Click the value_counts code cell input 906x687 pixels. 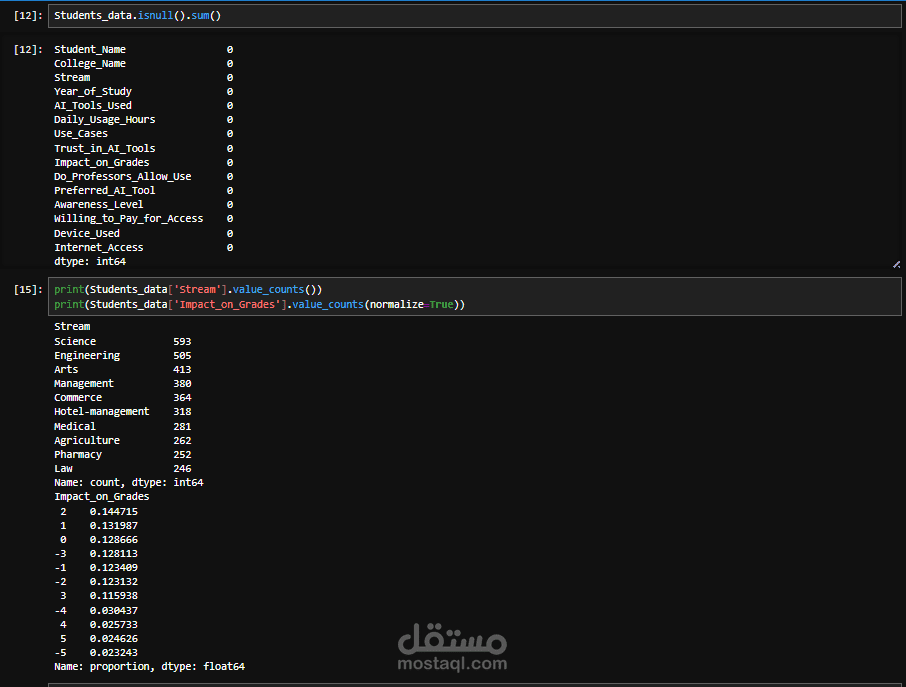click(474, 296)
